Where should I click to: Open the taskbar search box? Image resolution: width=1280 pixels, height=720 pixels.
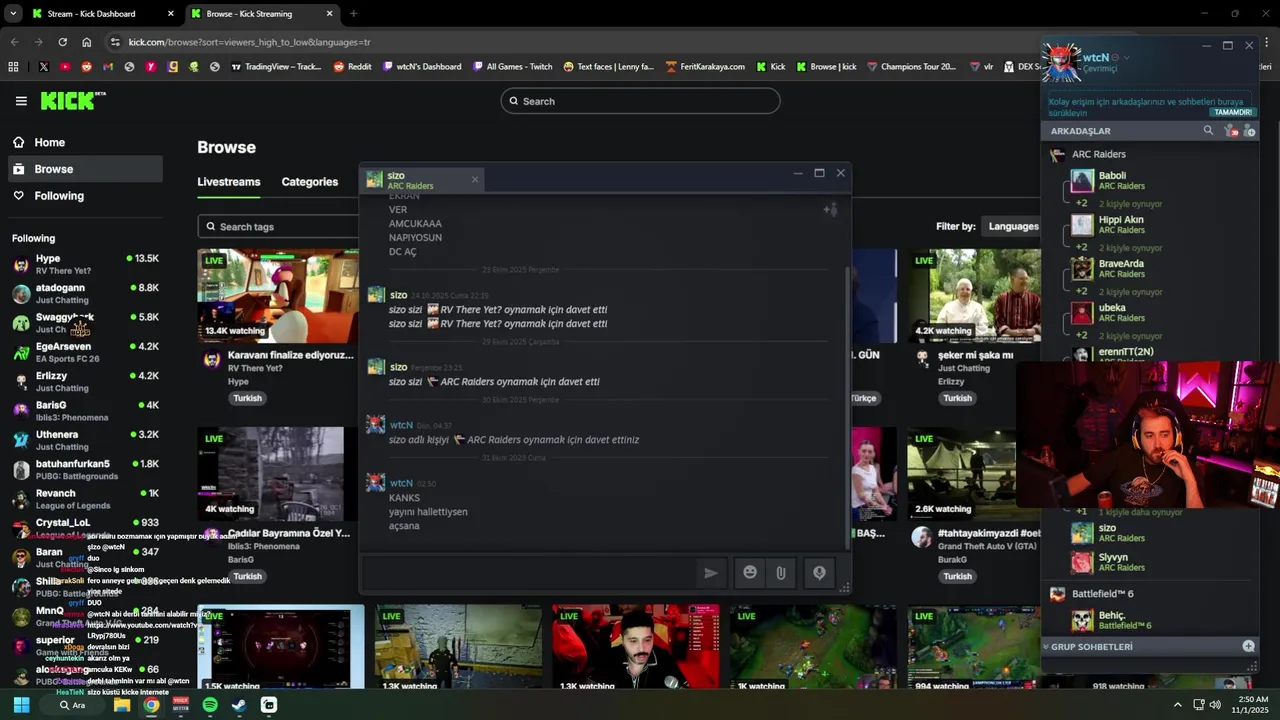pos(72,705)
